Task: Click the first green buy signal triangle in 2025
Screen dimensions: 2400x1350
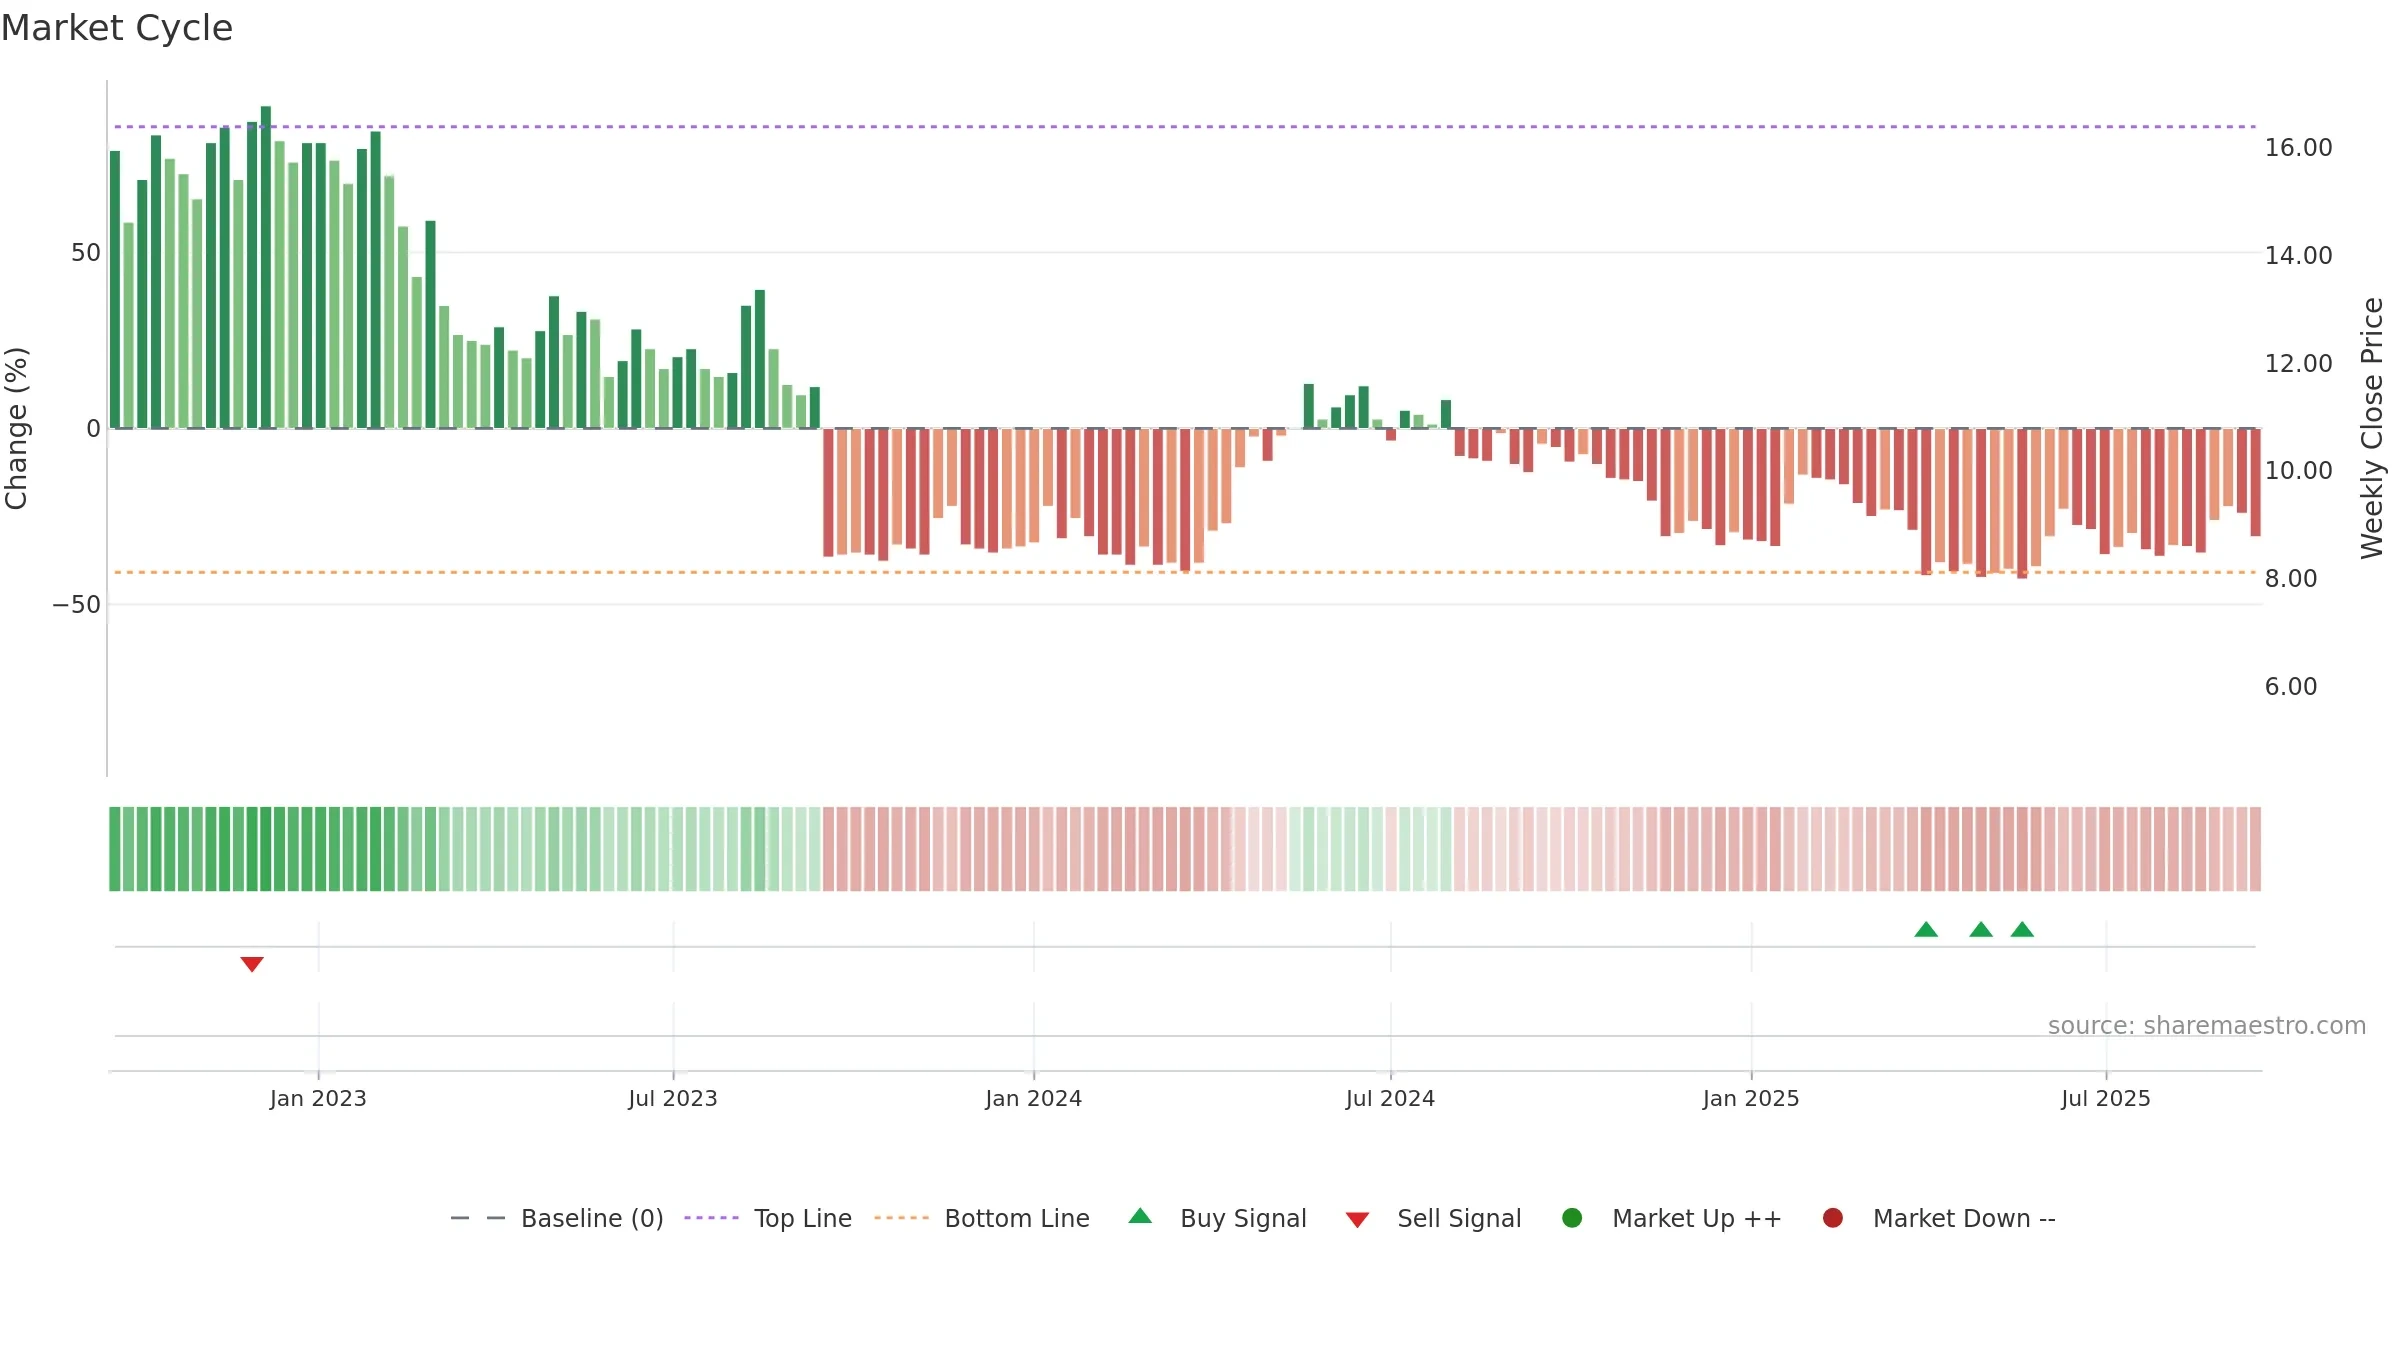Action: (1926, 930)
